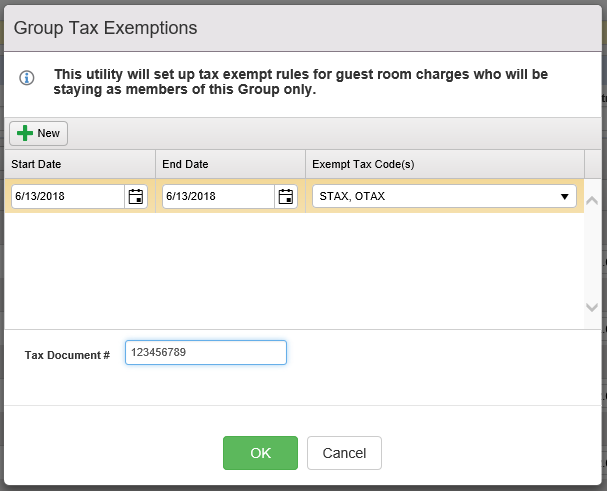607x491 pixels.
Task: Focus the Tax Document # input box
Action: (205, 353)
